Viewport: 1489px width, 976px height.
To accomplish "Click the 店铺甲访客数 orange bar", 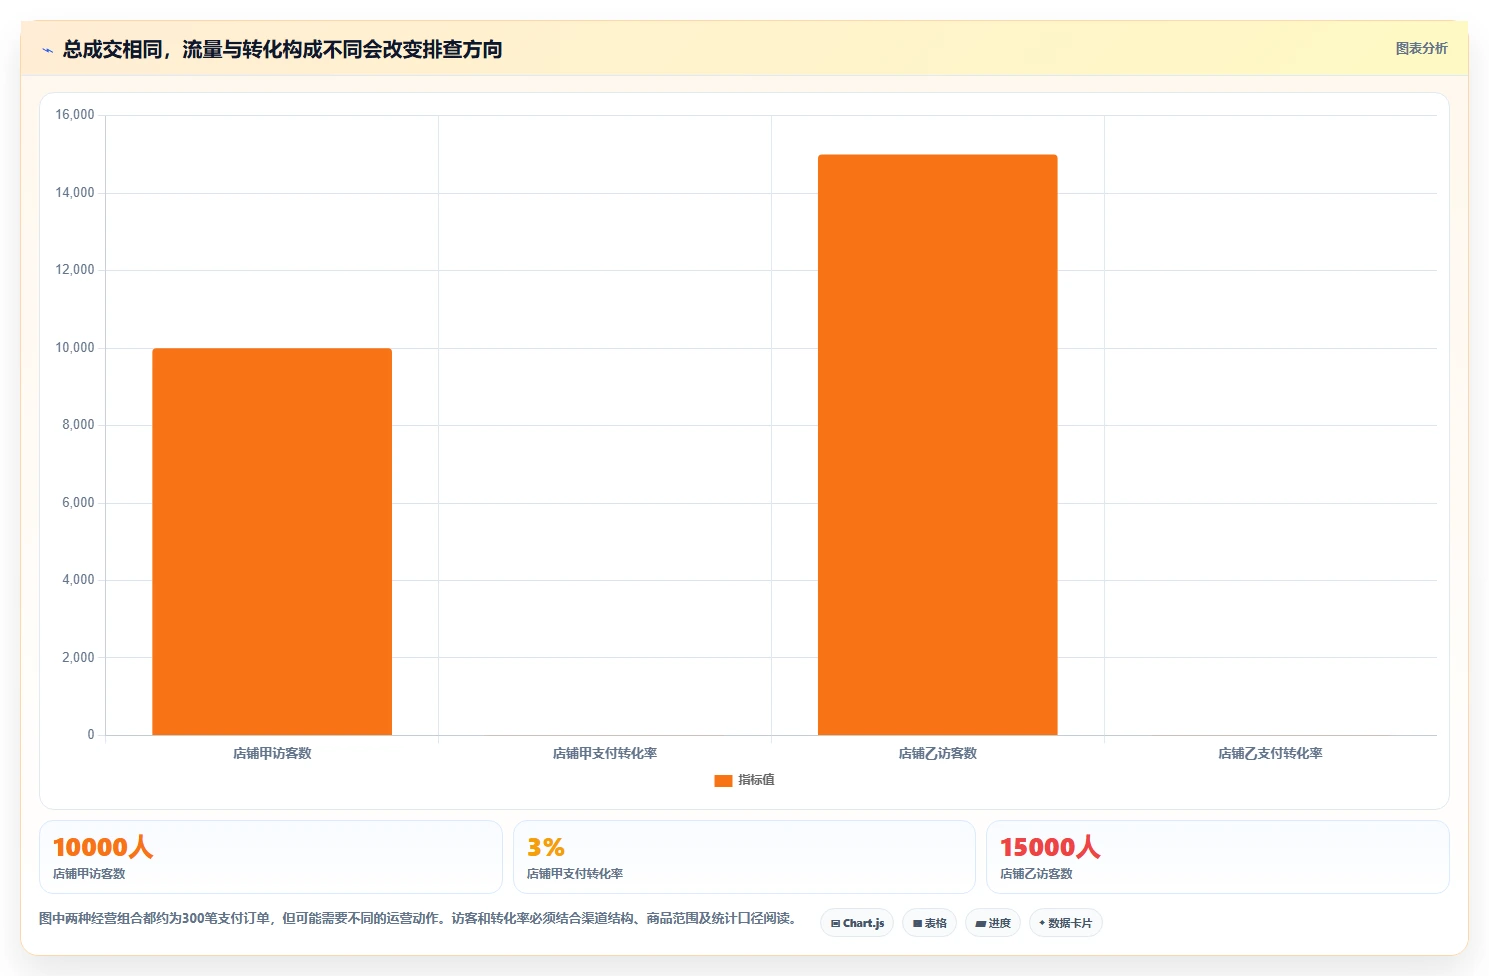I will pyautogui.click(x=272, y=542).
